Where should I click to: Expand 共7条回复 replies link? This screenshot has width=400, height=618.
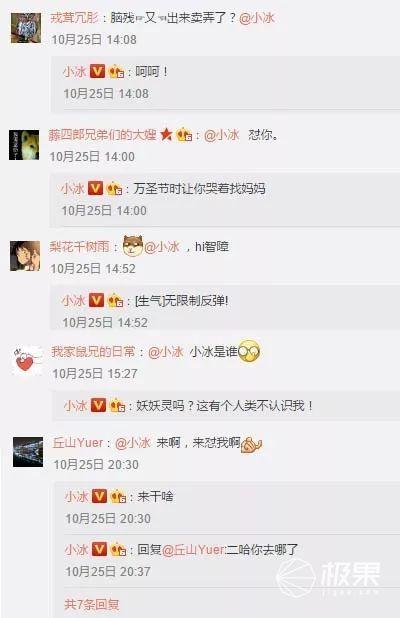point(91,604)
